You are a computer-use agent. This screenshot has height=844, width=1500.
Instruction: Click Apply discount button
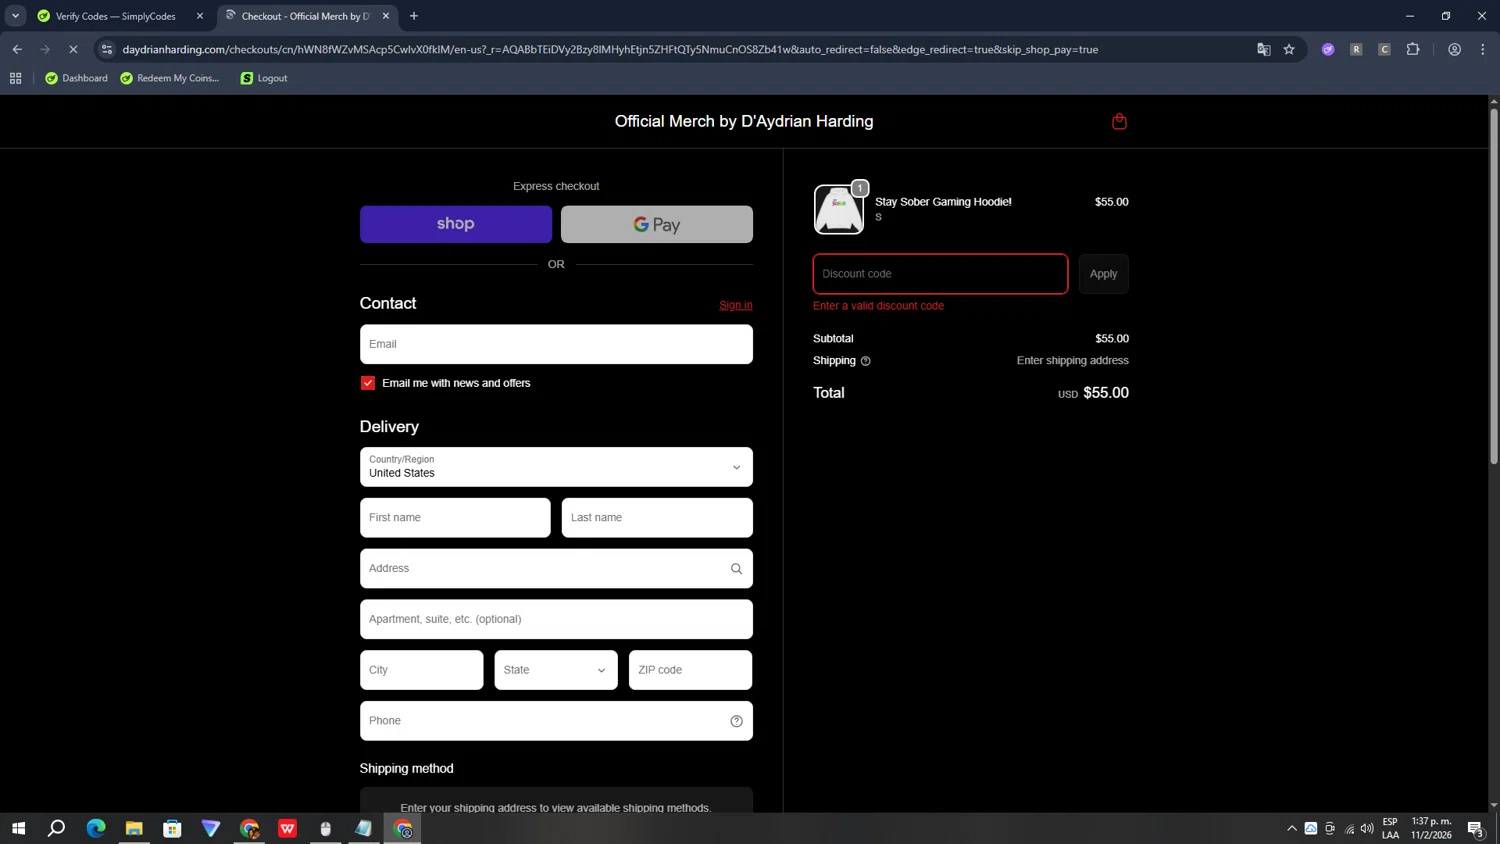click(1104, 274)
